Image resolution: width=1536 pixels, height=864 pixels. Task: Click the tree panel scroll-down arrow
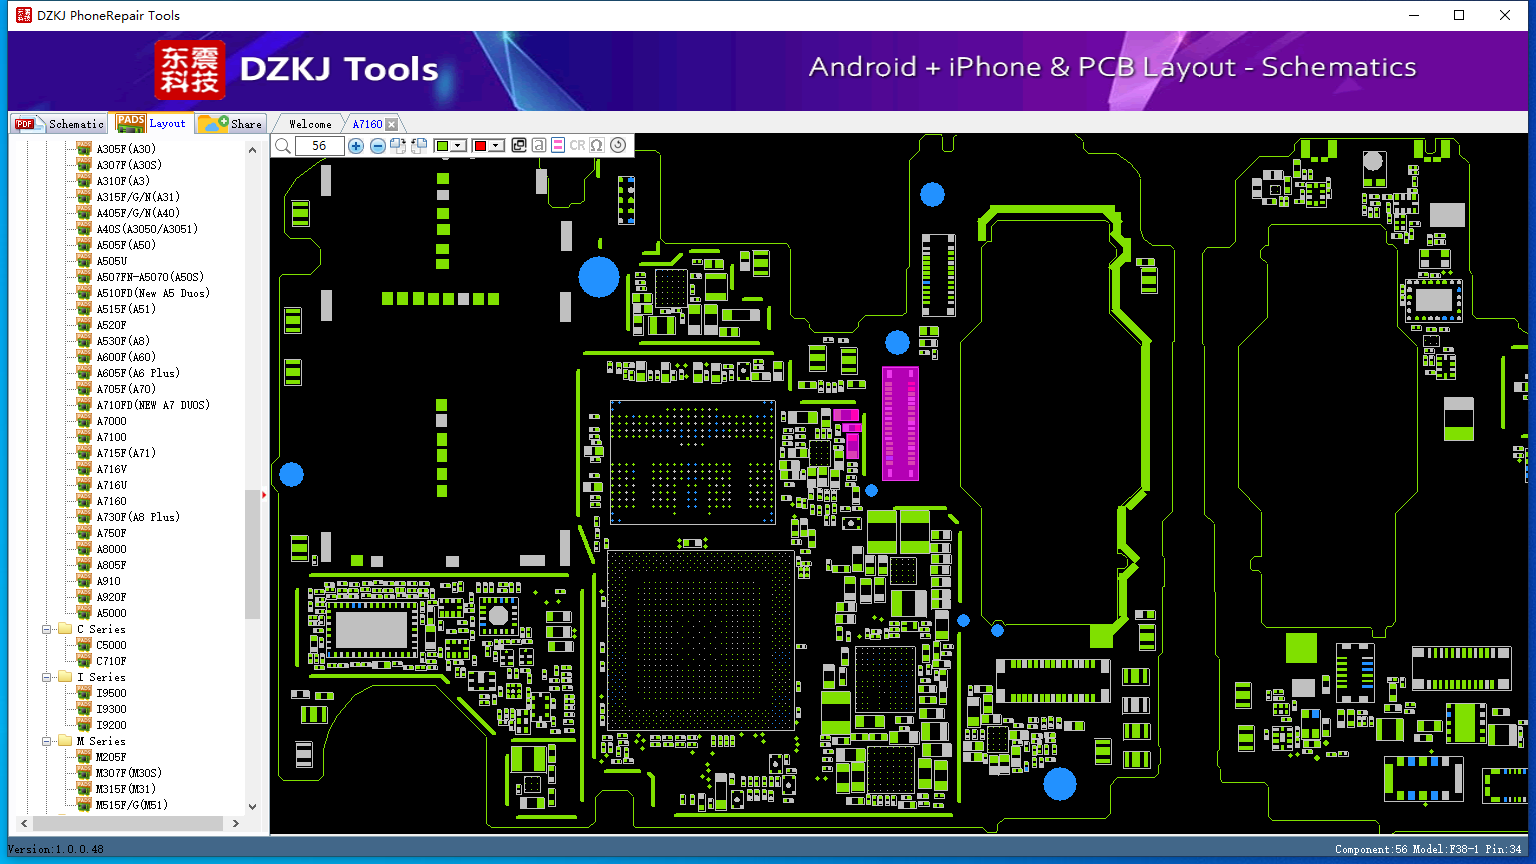[x=252, y=806]
